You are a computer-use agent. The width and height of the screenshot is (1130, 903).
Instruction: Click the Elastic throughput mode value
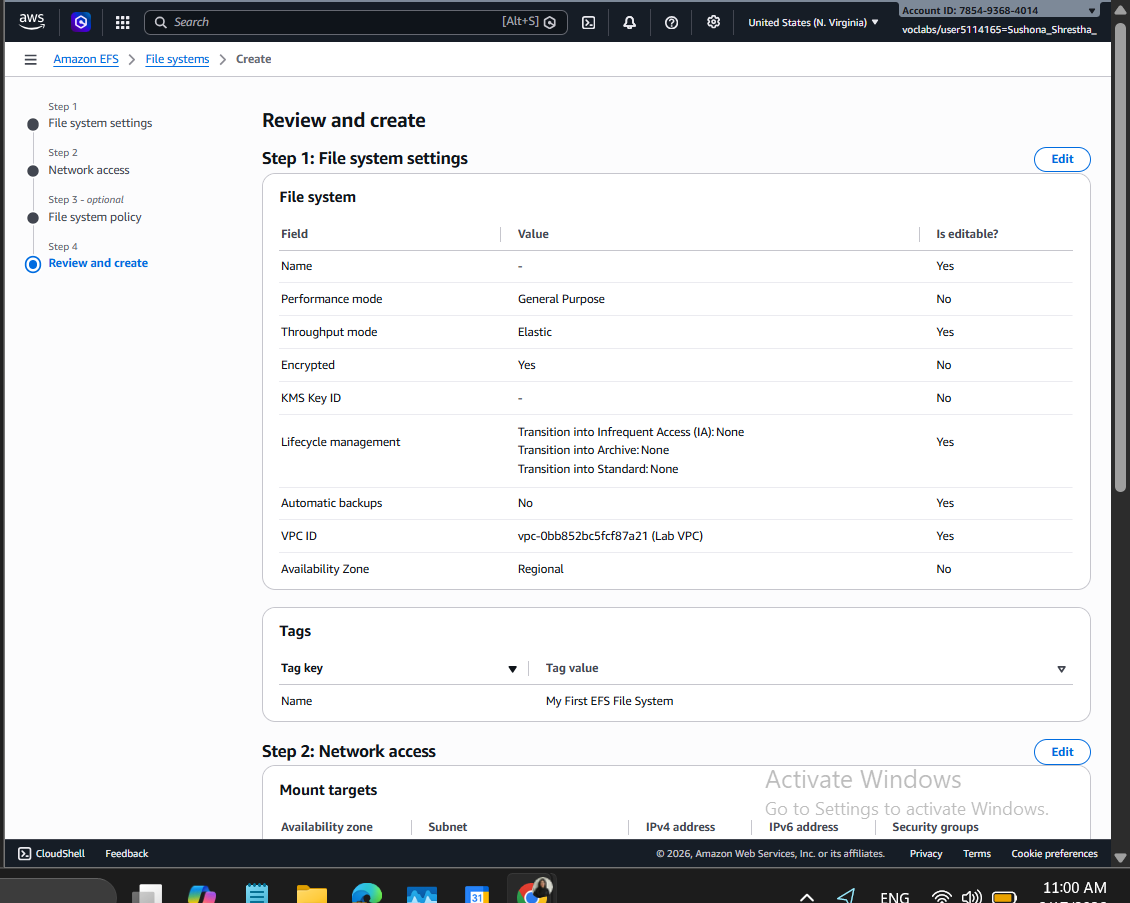click(535, 332)
